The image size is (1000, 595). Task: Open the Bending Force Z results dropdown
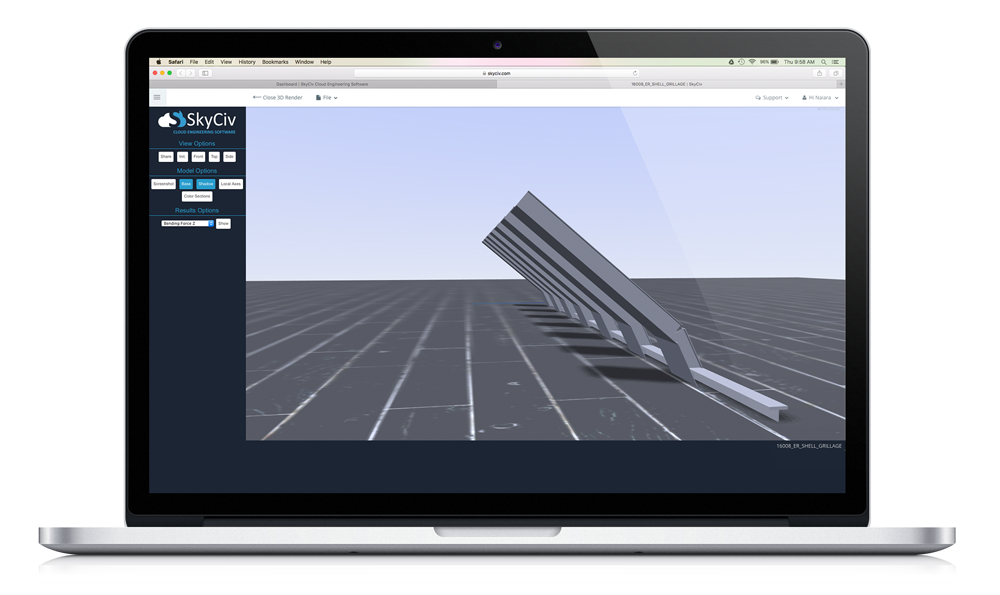(x=188, y=223)
